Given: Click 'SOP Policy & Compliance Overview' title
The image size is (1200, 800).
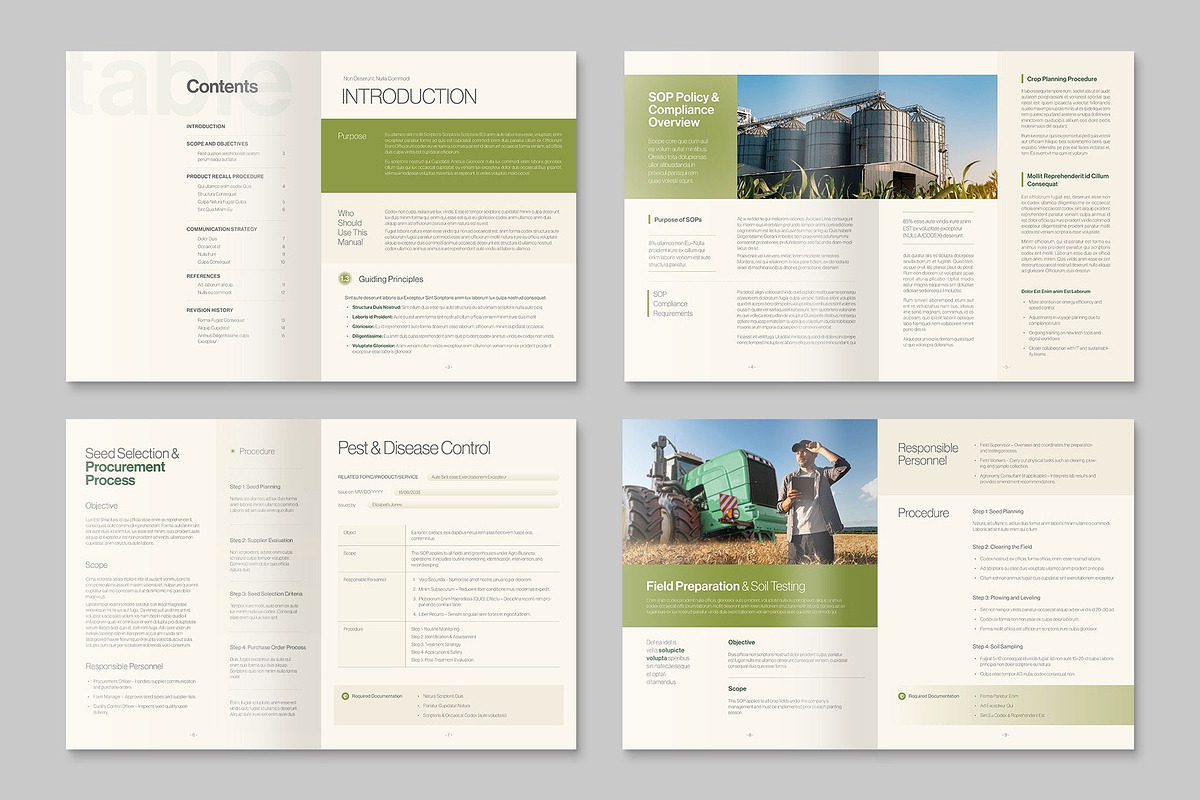Looking at the screenshot, I should (684, 109).
